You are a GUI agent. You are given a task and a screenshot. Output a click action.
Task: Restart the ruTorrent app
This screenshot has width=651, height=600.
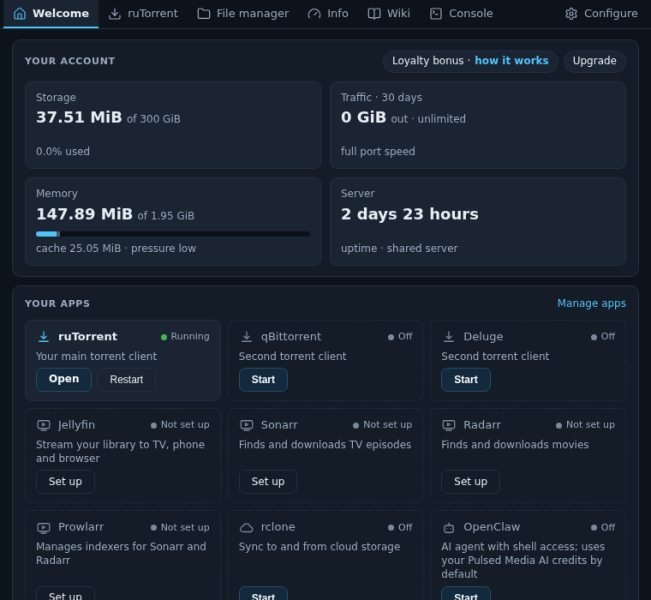coord(127,380)
